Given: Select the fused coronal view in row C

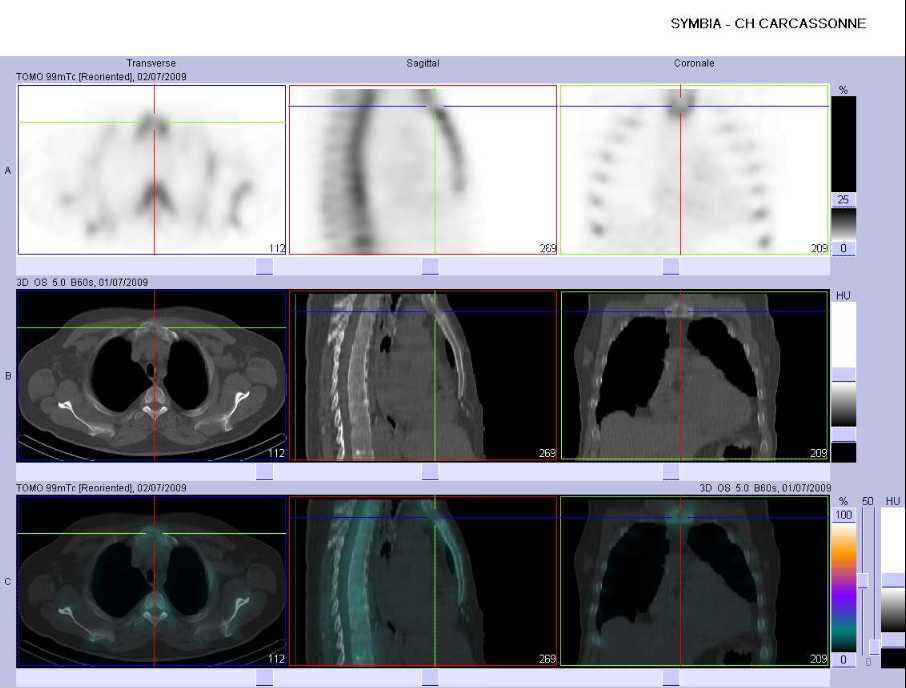Looking at the screenshot, I should coord(694,581).
